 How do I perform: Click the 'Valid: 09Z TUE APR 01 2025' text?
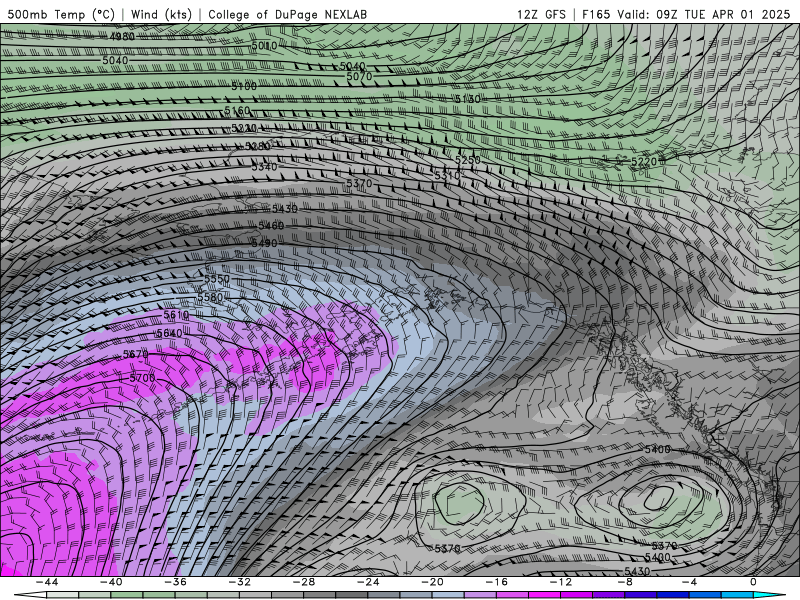pyautogui.click(x=704, y=14)
